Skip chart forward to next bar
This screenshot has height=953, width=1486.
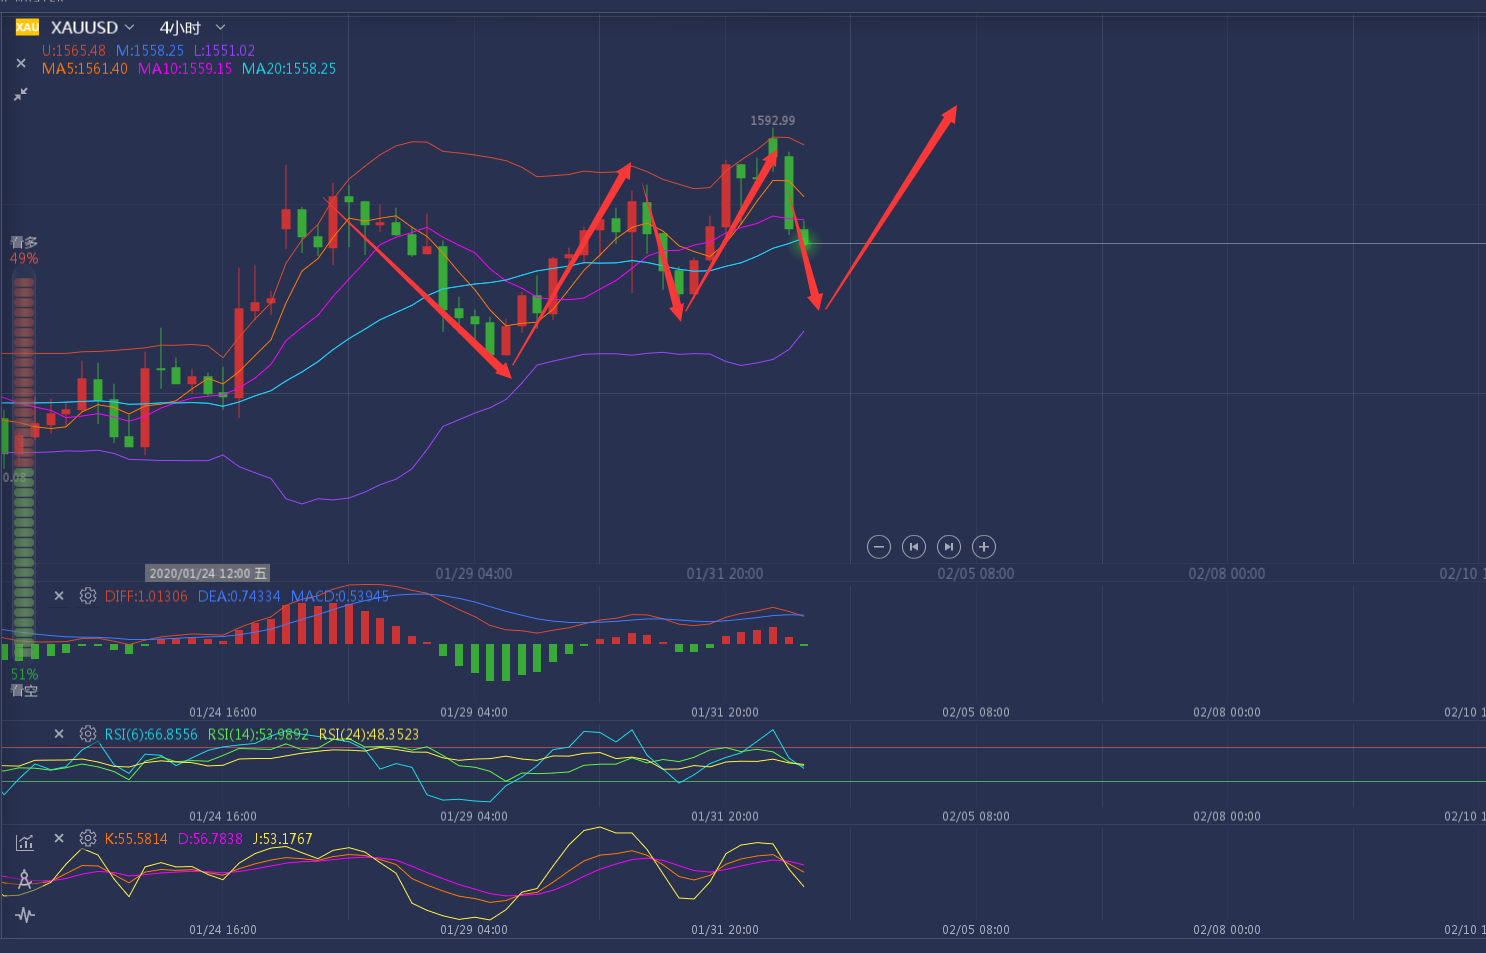click(949, 547)
